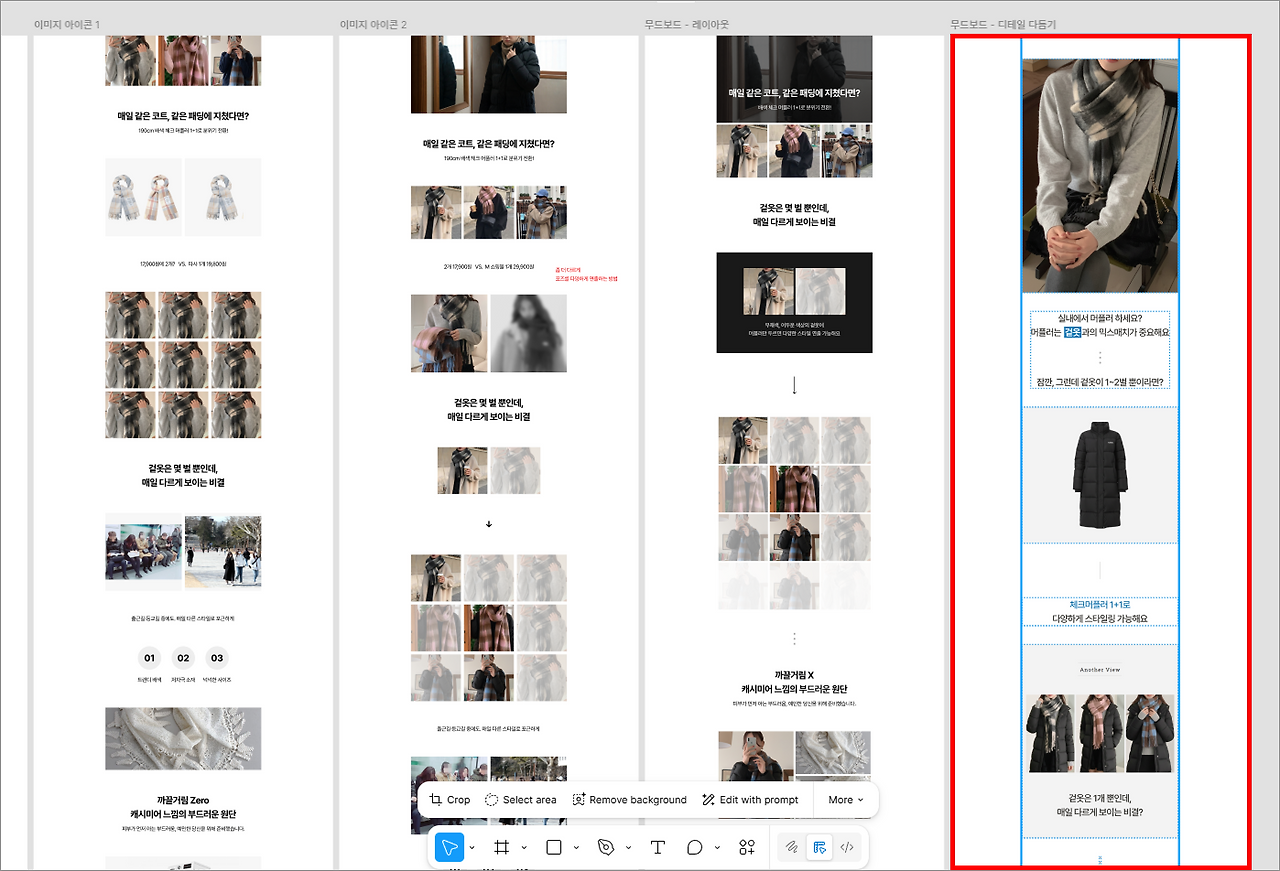Click the text '실내에서 머플러 하세요?'

click(1100, 318)
